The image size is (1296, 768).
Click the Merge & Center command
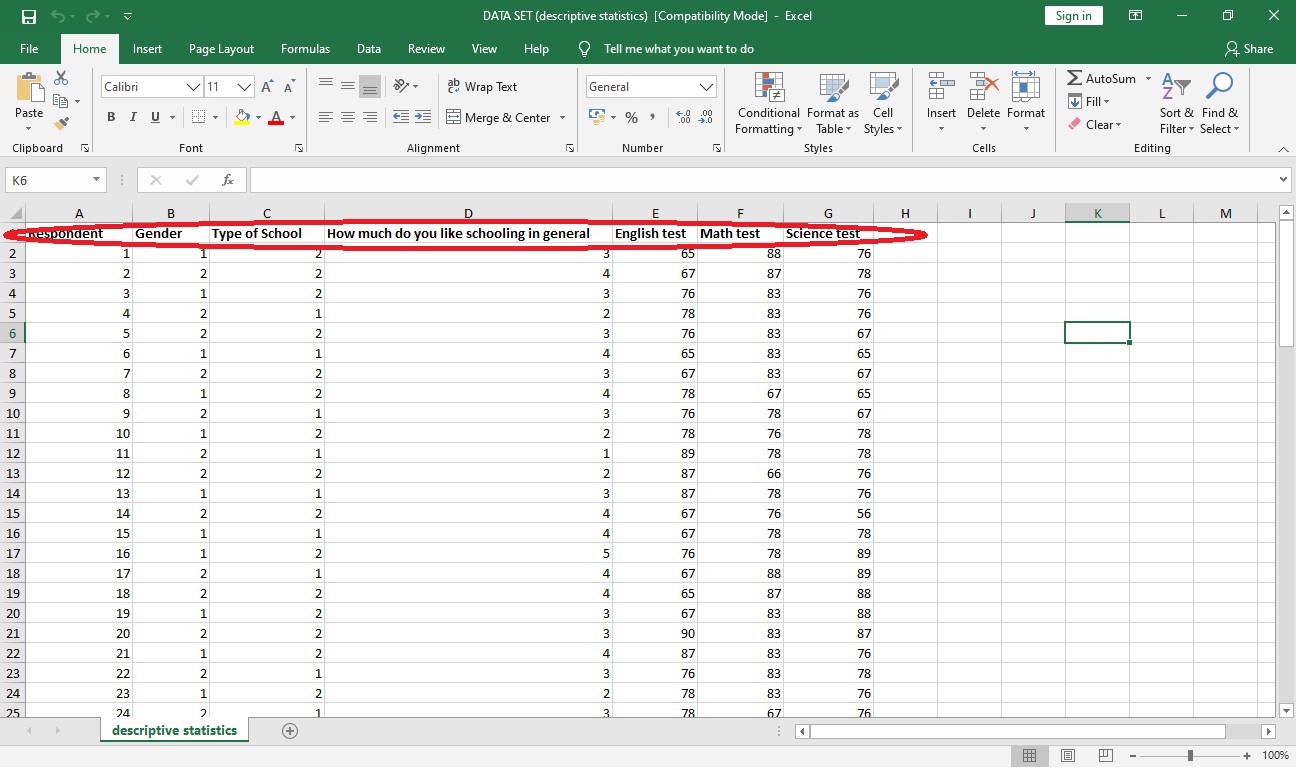pos(500,117)
